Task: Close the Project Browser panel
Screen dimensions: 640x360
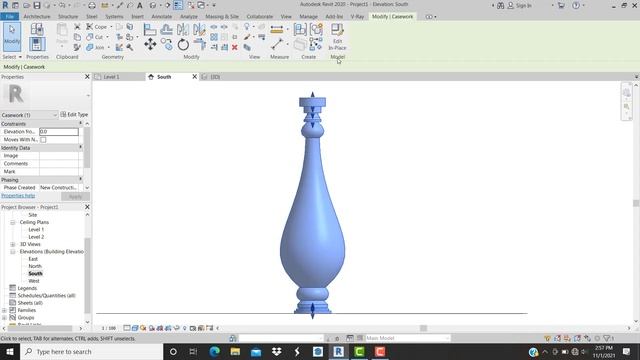Action: pos(87,207)
